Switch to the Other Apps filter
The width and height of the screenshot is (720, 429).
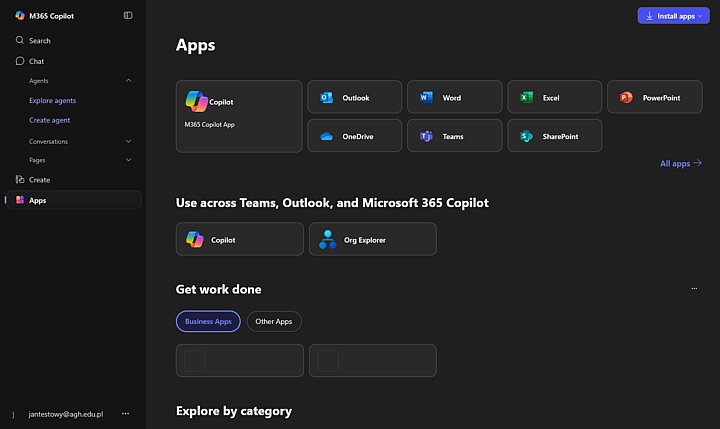click(274, 322)
